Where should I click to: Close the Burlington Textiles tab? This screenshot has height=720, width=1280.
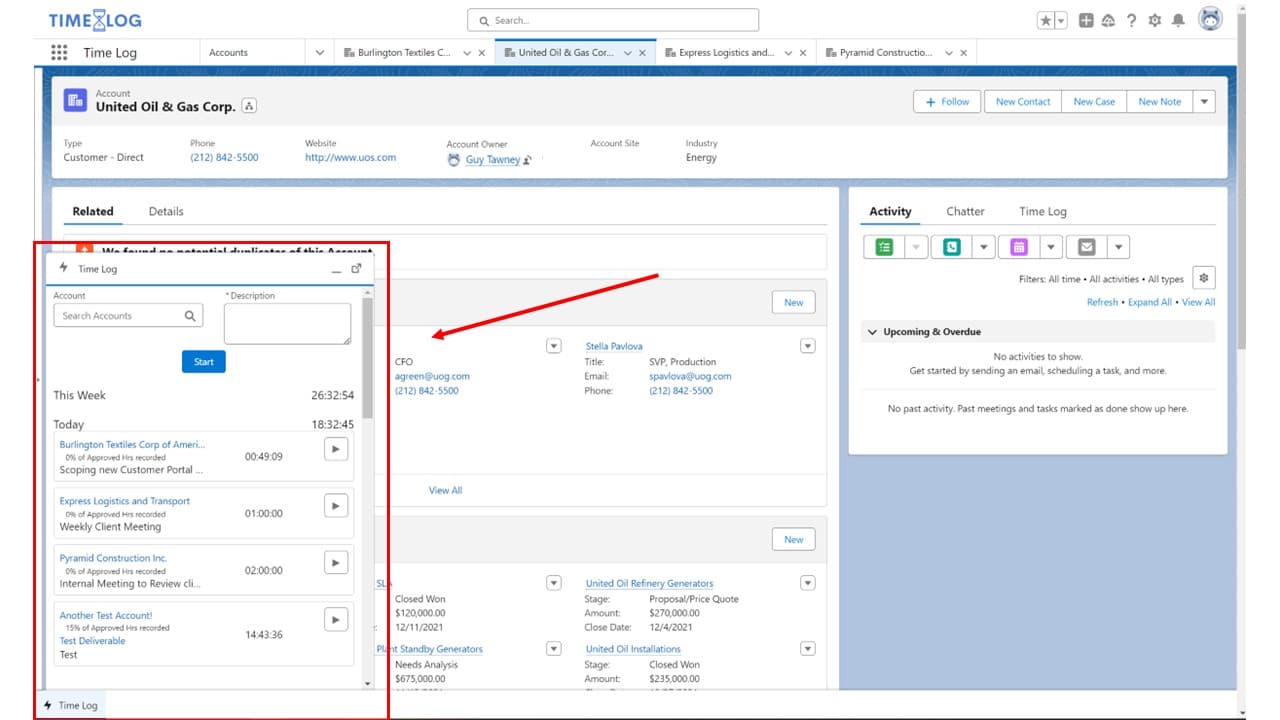[x=482, y=53]
